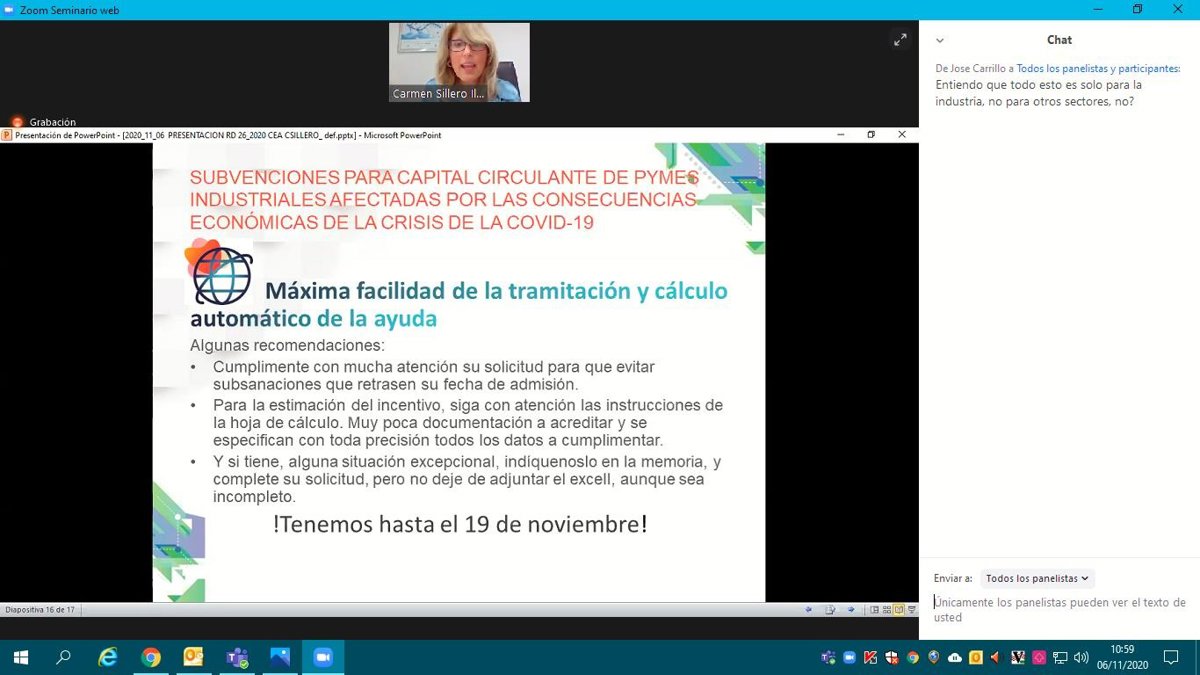
Task: Switch to Slide Sorter view
Action: (x=887, y=609)
